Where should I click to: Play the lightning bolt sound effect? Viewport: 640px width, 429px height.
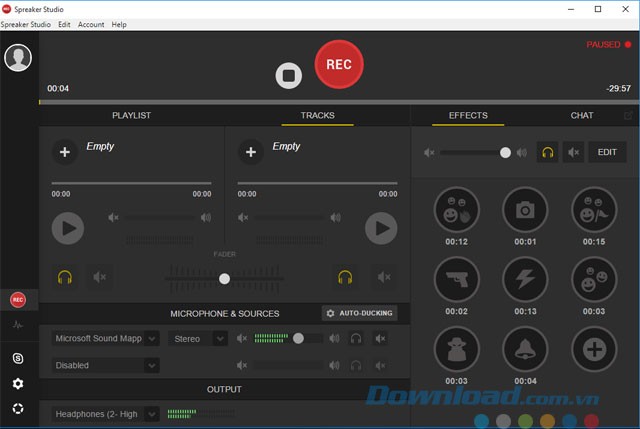525,280
